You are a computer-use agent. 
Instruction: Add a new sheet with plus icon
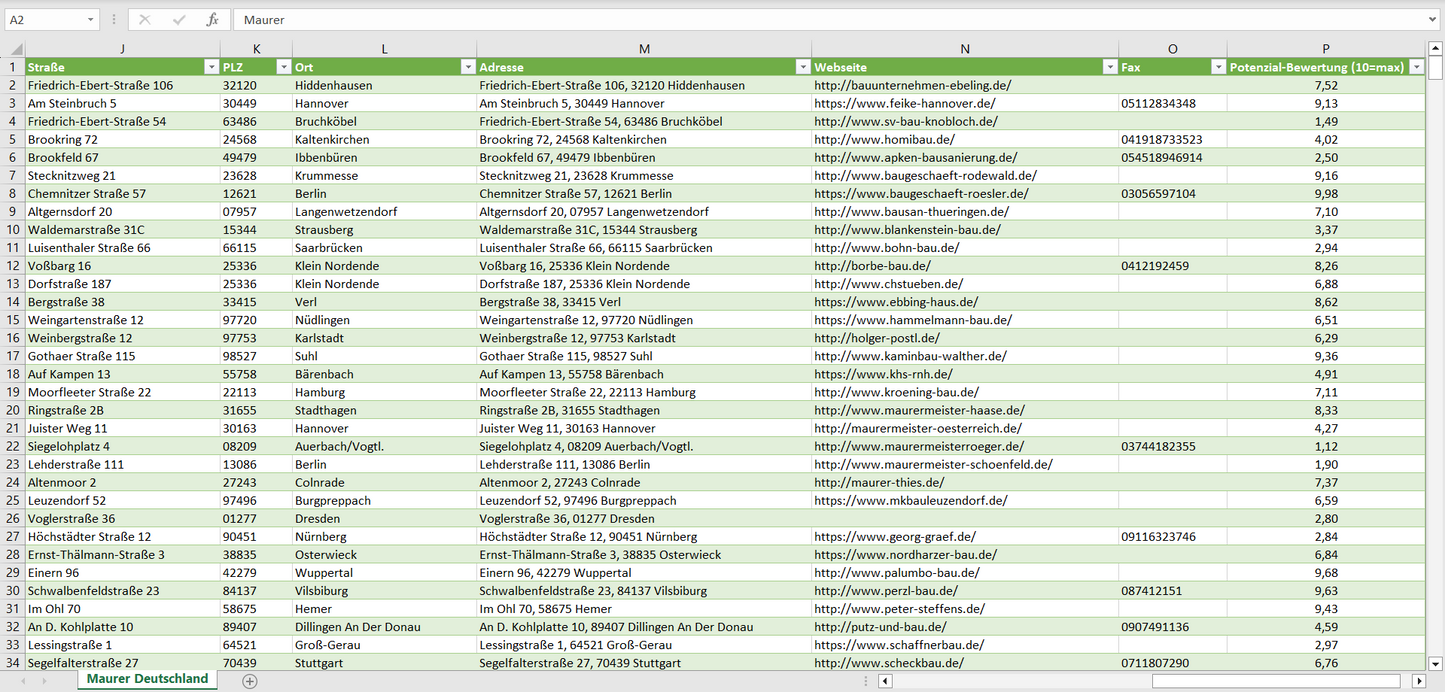[250, 681]
